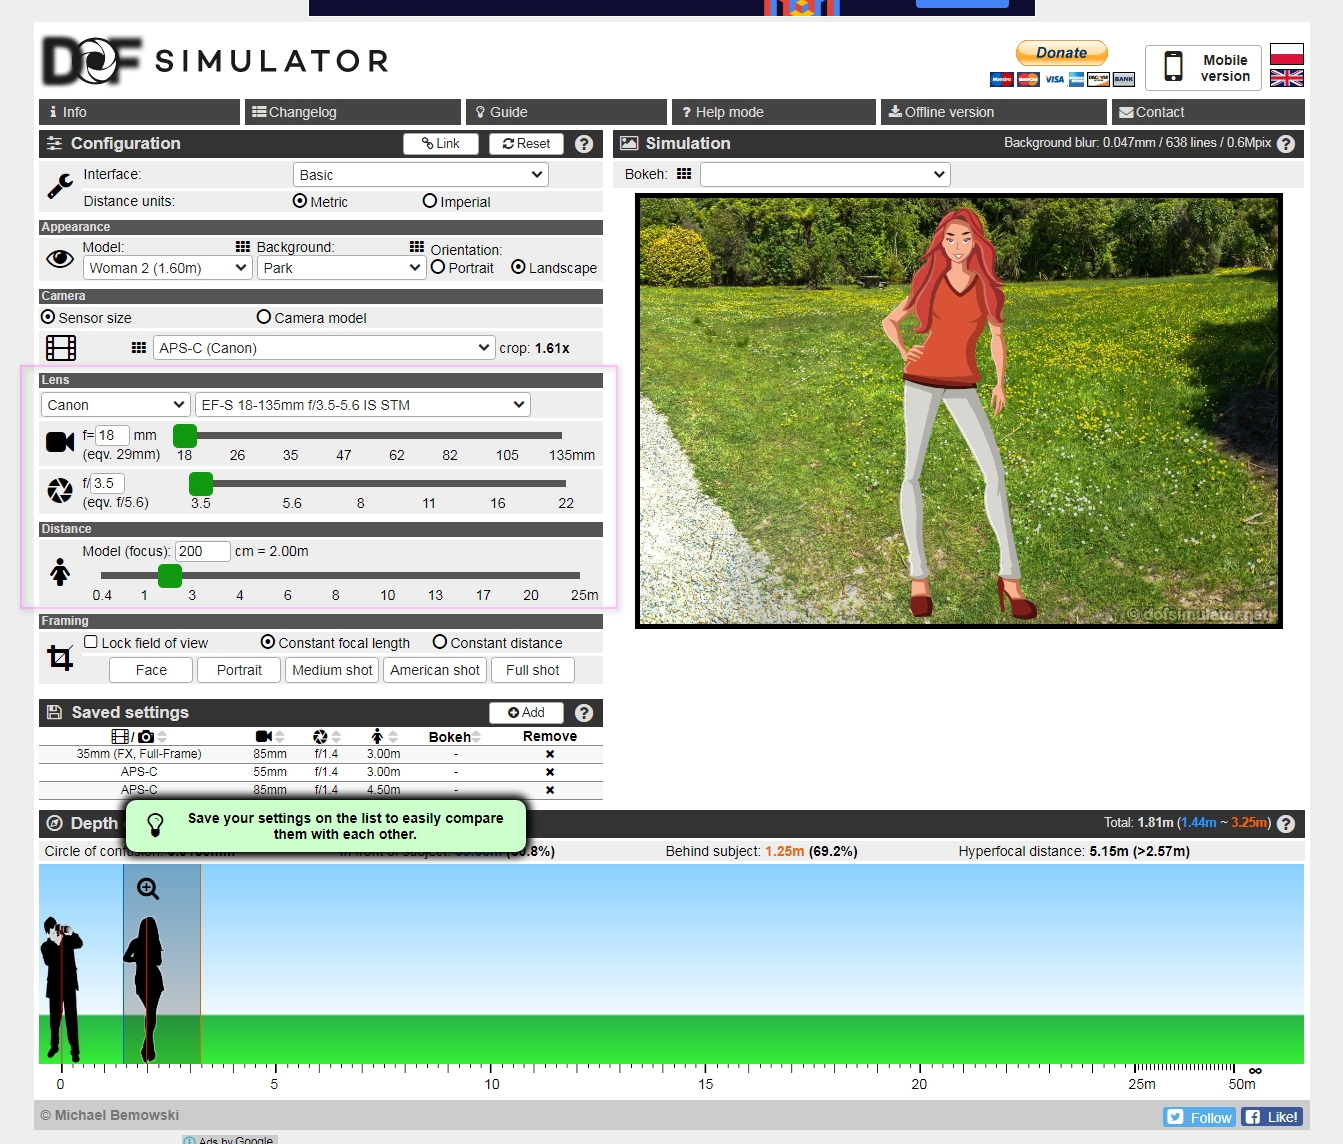Open the Bokeh grid picker icon
Image resolution: width=1343 pixels, height=1144 pixels.
(x=684, y=174)
